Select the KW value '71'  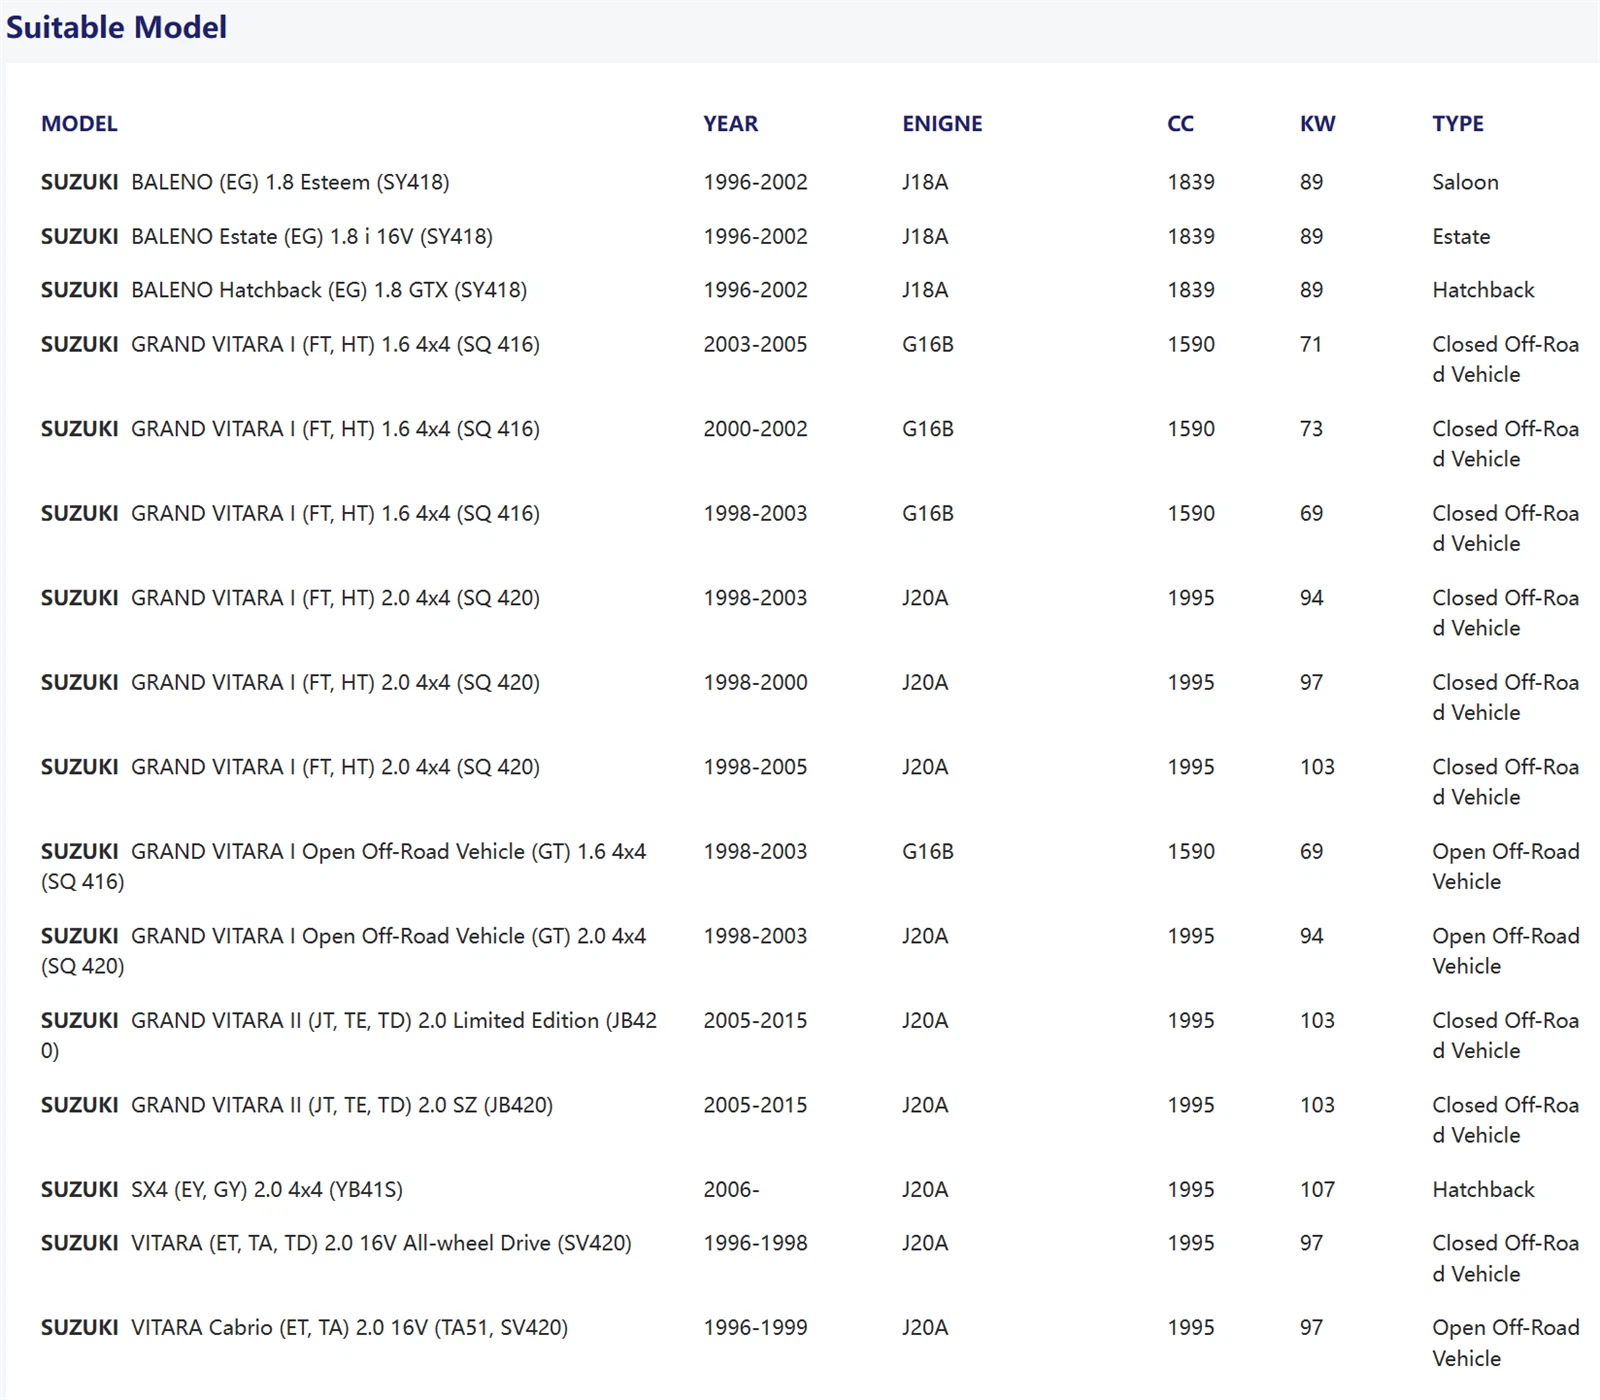pyautogui.click(x=1311, y=344)
